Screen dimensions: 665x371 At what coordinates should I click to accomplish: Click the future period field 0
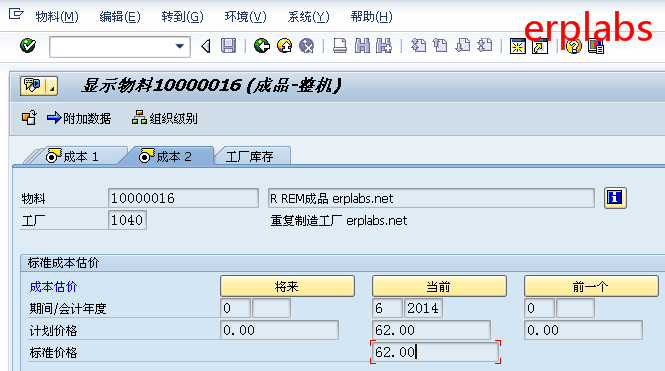[235, 308]
